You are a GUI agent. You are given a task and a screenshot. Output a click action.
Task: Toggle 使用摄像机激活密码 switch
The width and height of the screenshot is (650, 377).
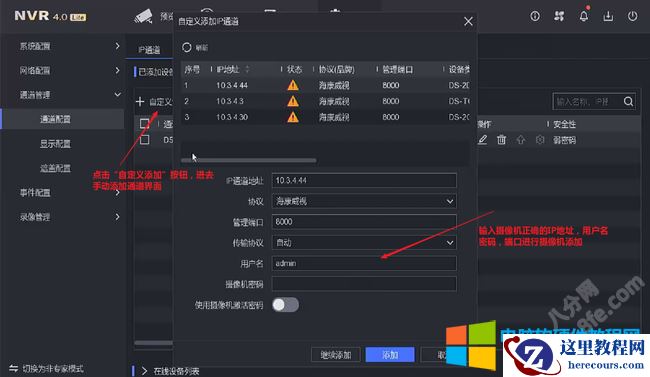point(285,305)
